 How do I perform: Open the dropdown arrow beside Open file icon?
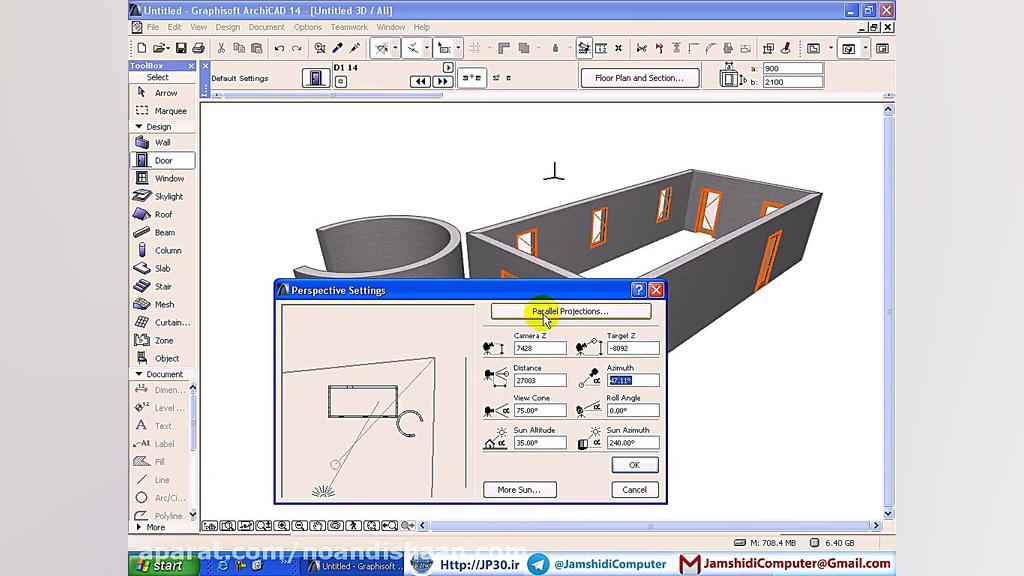[x=168, y=48]
